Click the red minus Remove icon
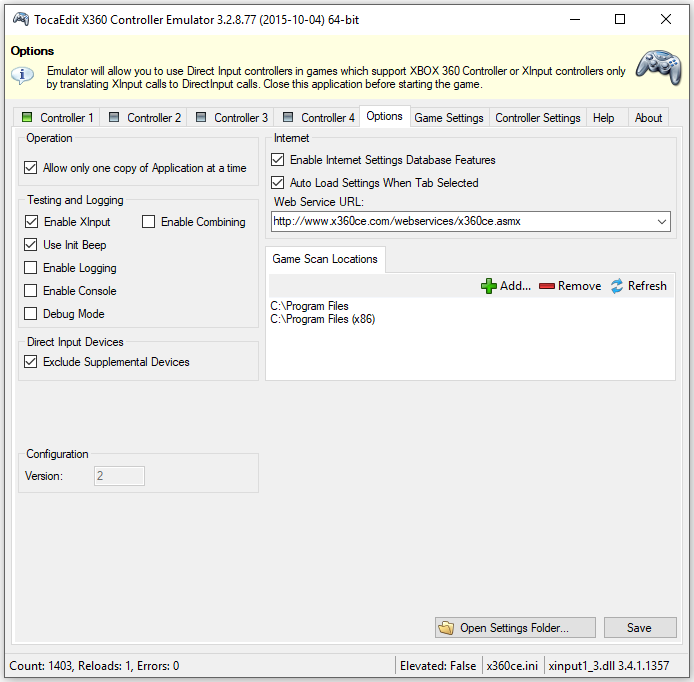Viewport: 694px width, 682px height. point(547,286)
